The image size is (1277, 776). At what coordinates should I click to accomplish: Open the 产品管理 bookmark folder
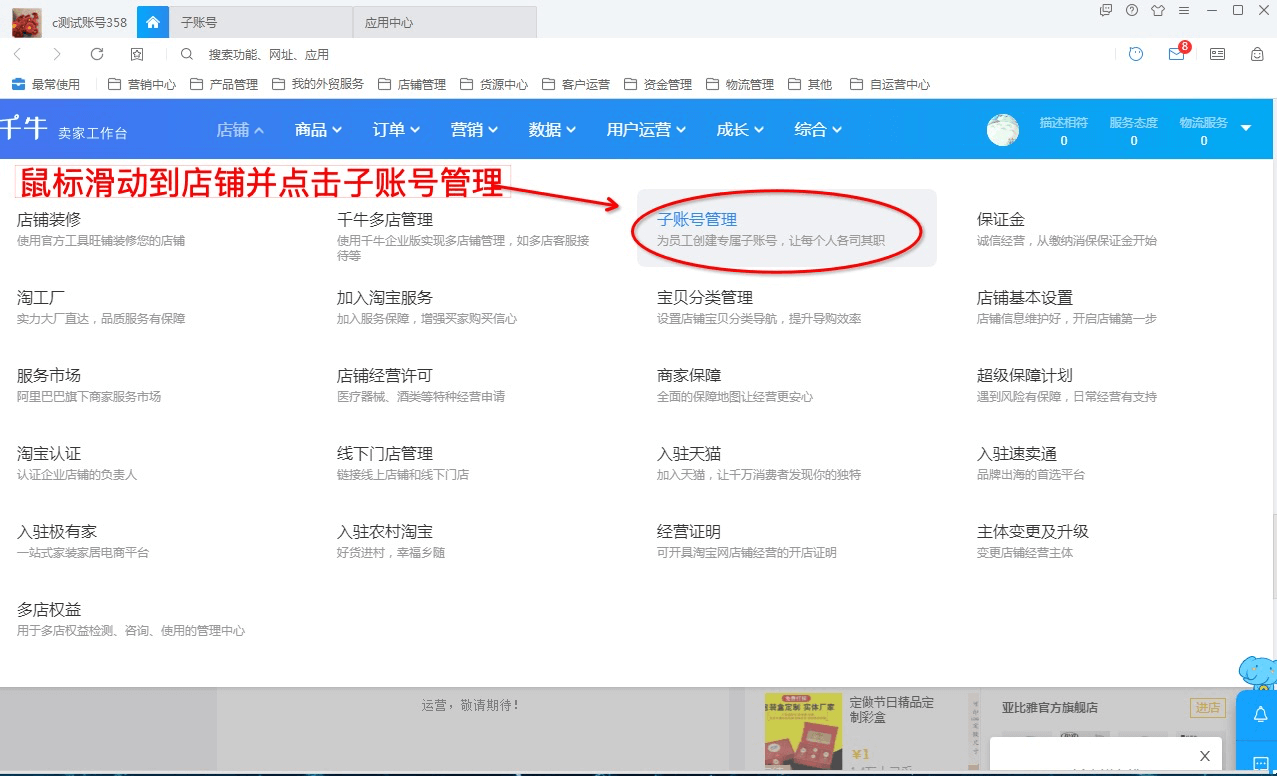point(223,84)
